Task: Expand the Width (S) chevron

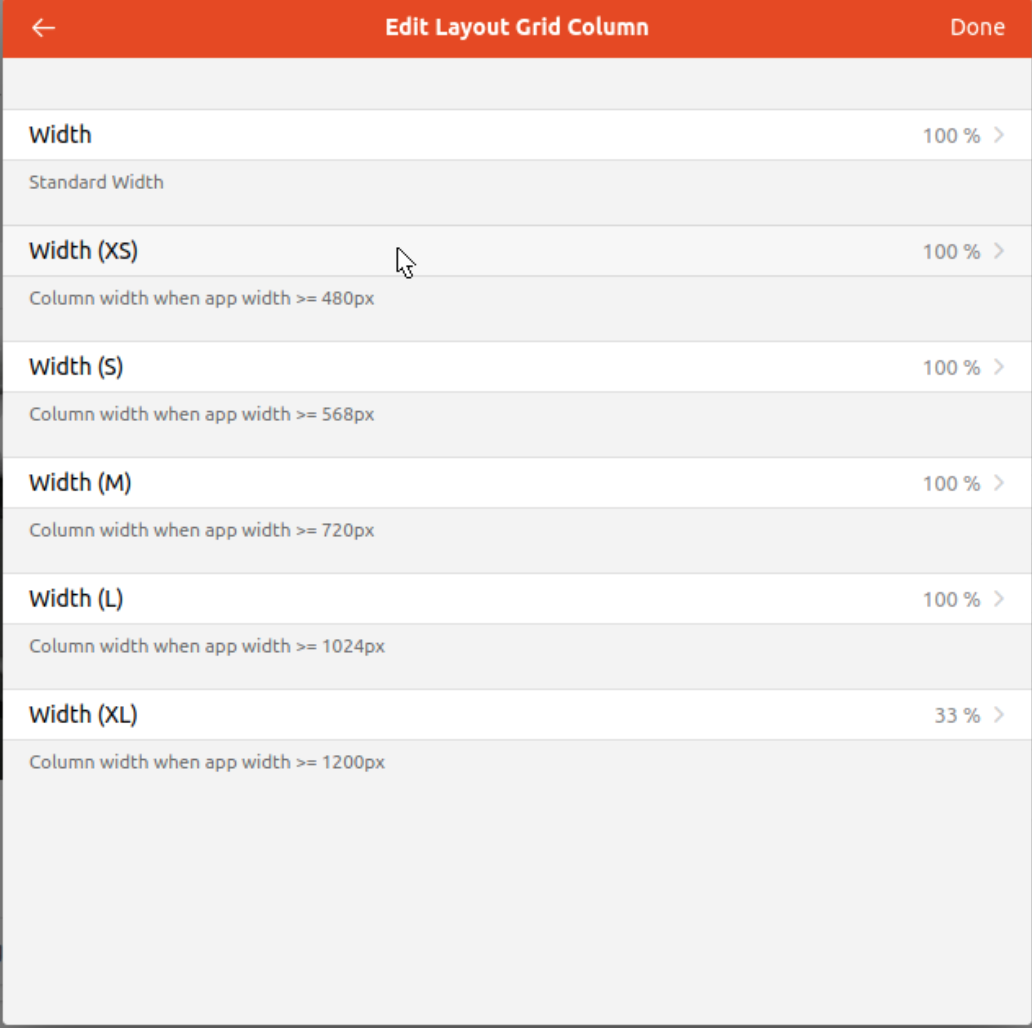Action: coord(998,367)
